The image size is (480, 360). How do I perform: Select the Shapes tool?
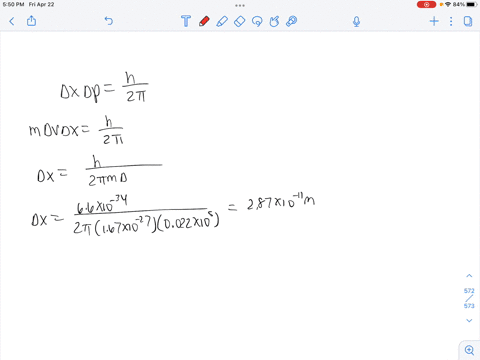(x=274, y=21)
